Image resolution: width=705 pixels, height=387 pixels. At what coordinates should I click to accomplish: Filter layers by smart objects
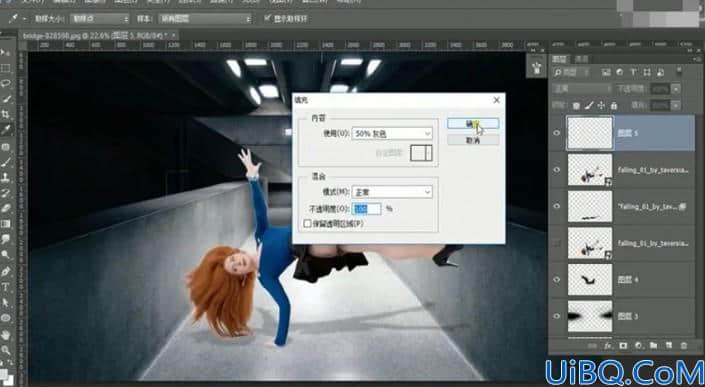[660, 72]
